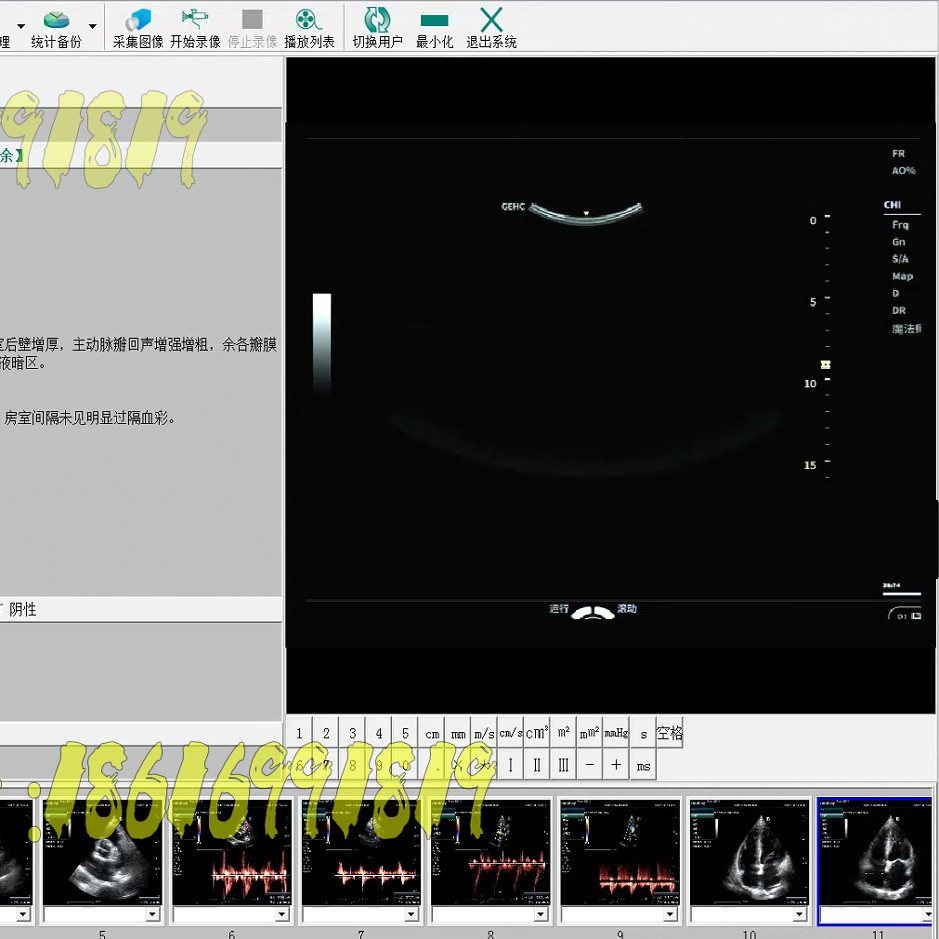This screenshot has height=939, width=939.
Task: Click the 空格 space key
Action: point(670,733)
